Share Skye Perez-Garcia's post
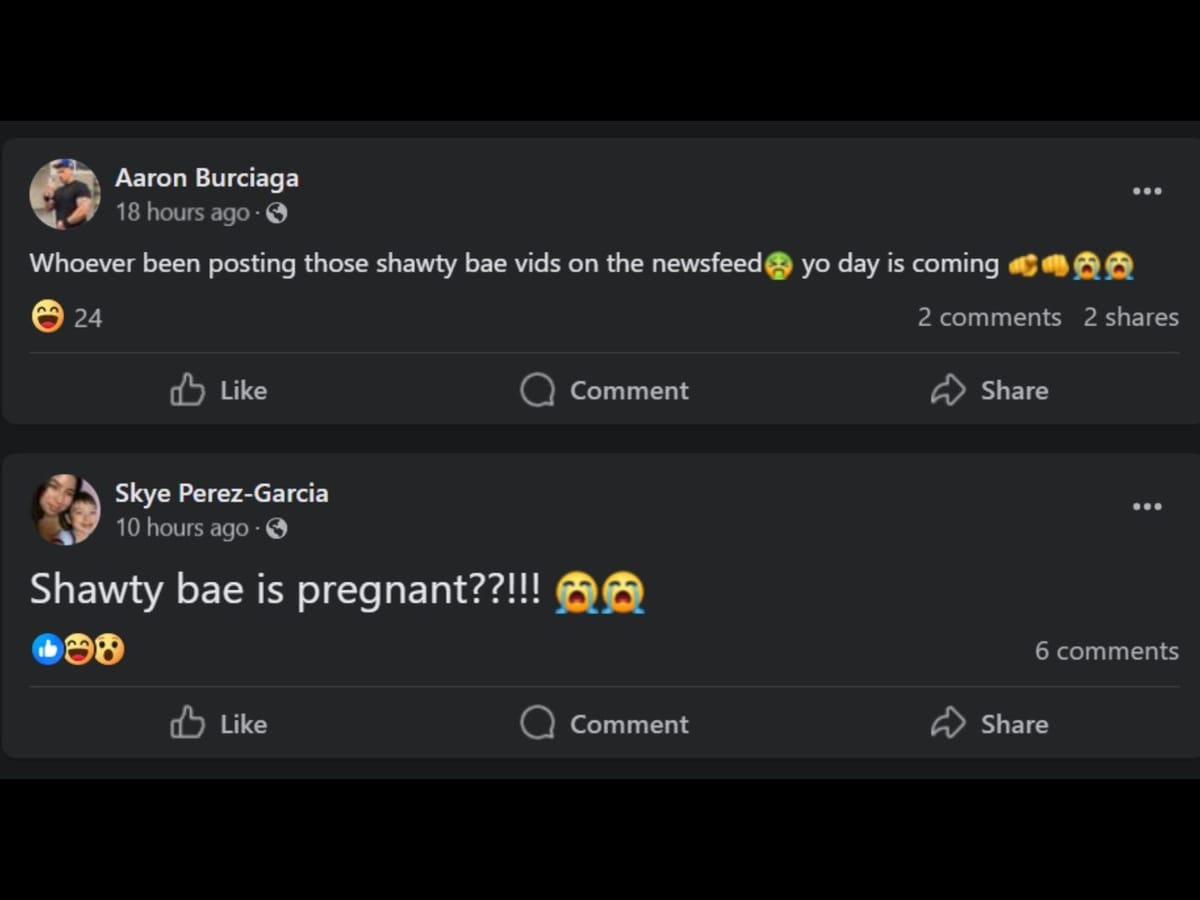The width and height of the screenshot is (1200, 900). 989,723
